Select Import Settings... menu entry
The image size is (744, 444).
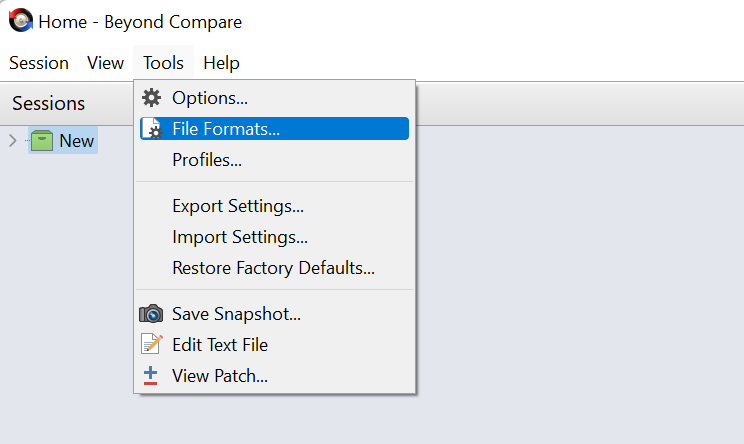pyautogui.click(x=240, y=238)
